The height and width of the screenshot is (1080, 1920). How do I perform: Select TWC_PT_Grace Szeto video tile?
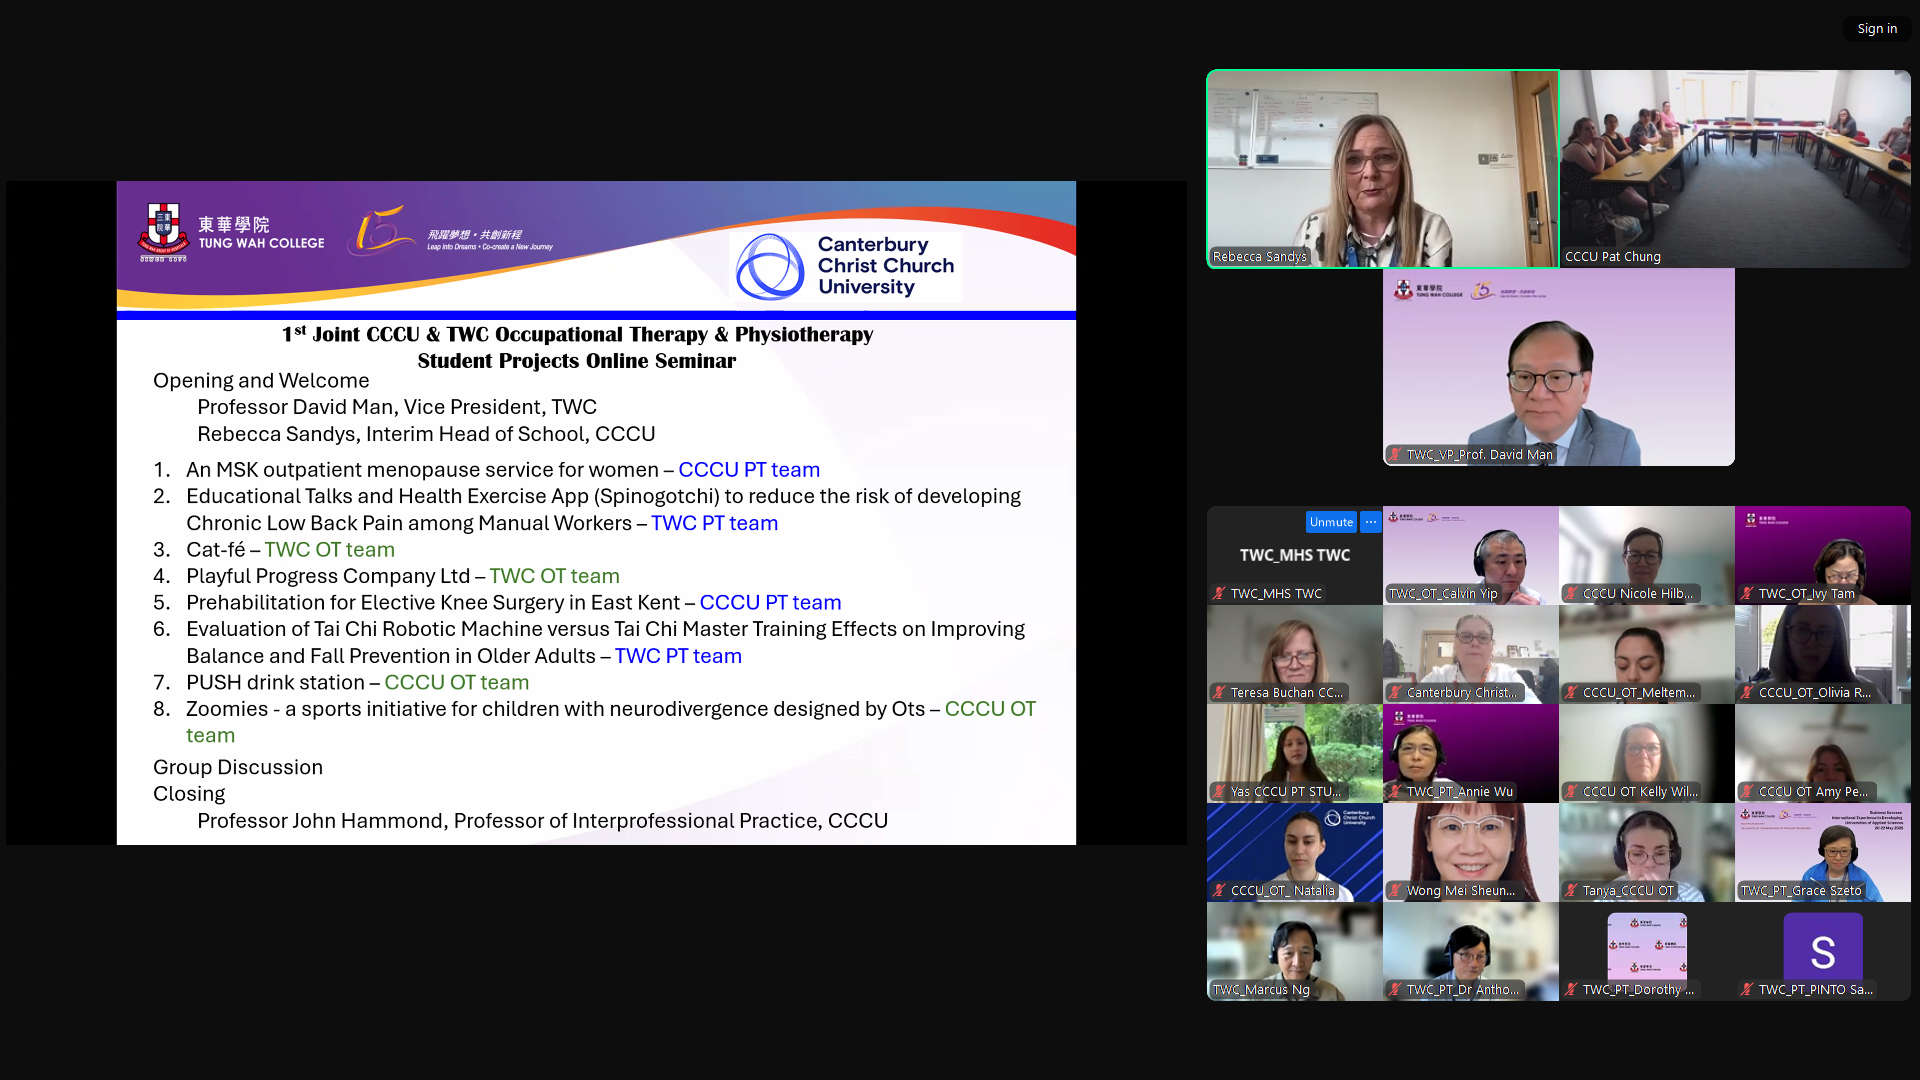1823,852
